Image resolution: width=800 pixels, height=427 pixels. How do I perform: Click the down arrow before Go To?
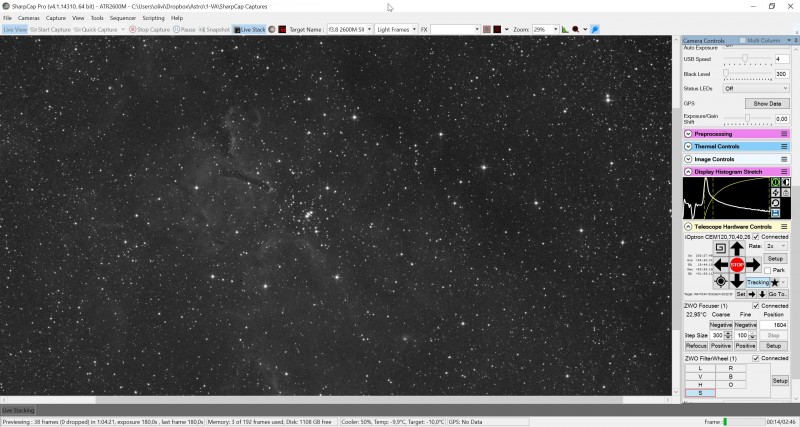click(762, 294)
